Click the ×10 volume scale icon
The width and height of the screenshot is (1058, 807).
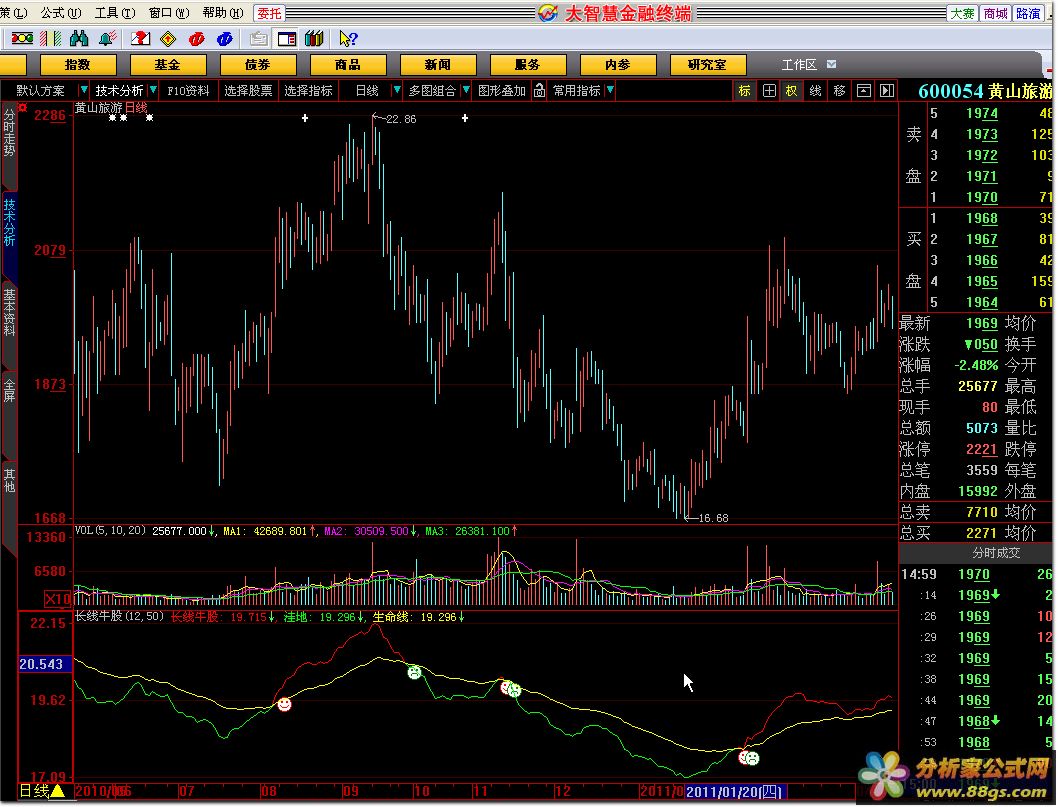(x=58, y=599)
